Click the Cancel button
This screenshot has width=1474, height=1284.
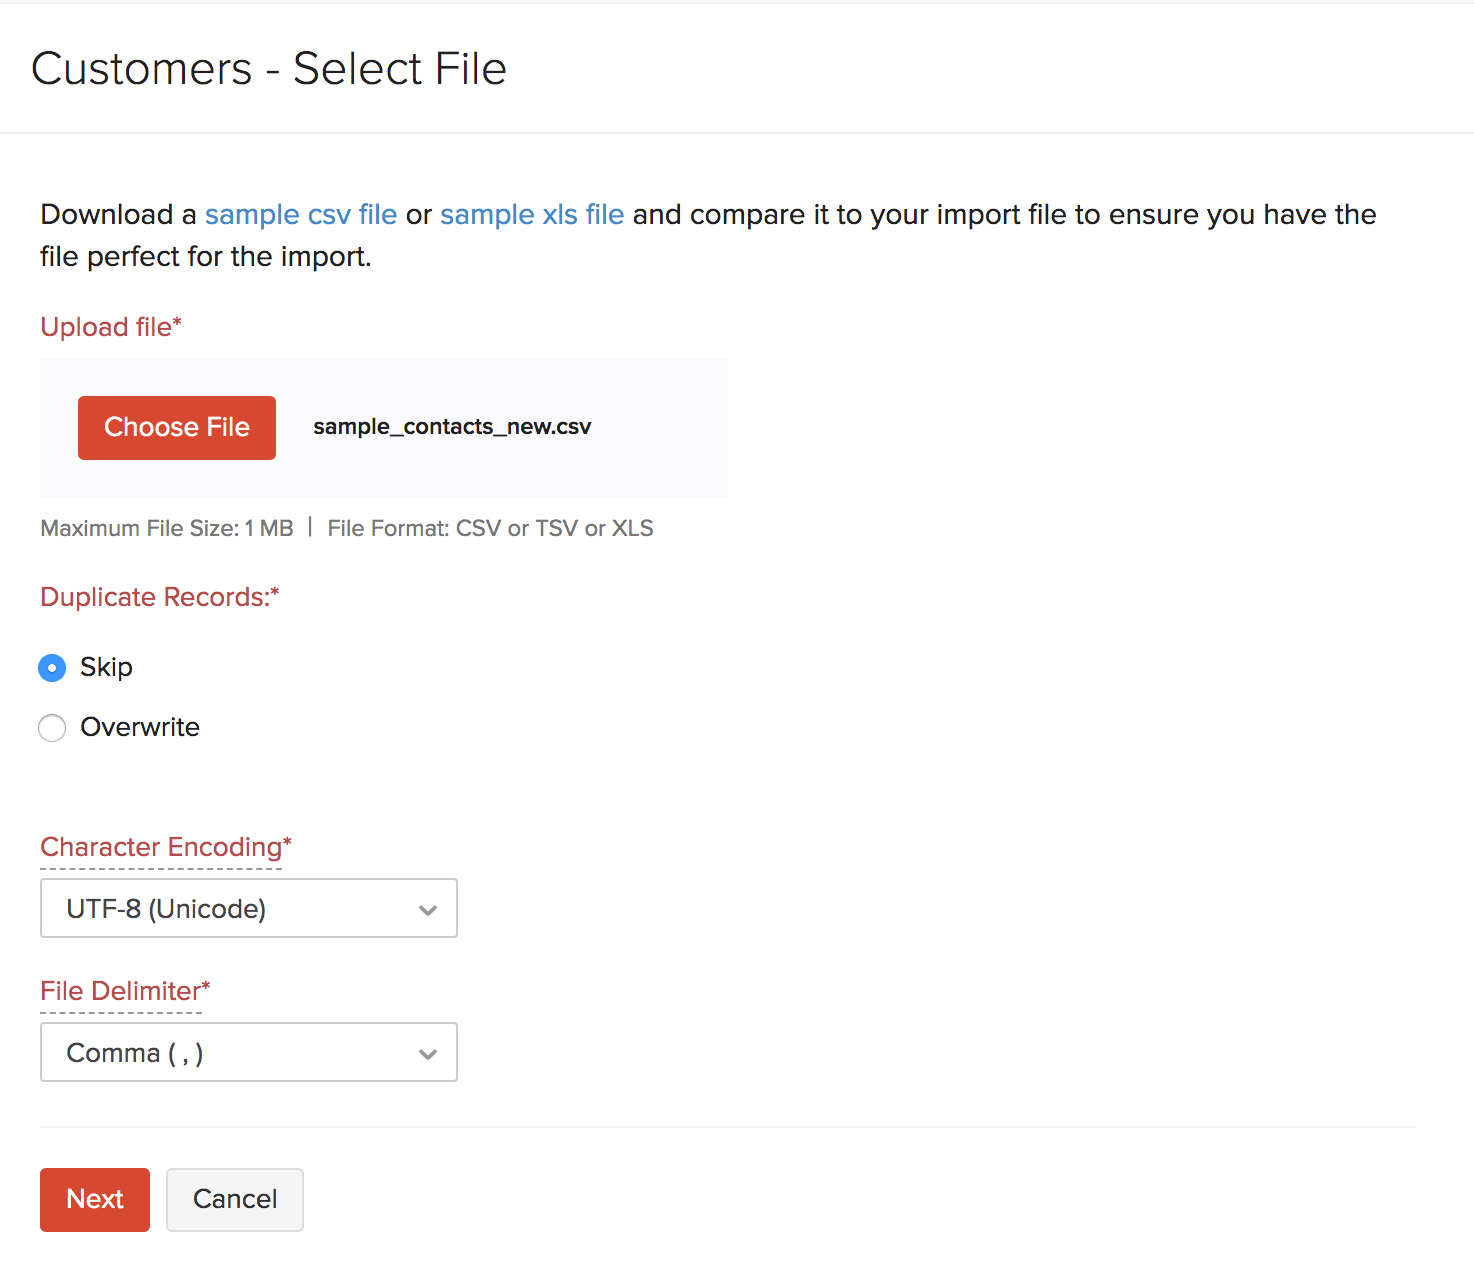click(235, 1200)
